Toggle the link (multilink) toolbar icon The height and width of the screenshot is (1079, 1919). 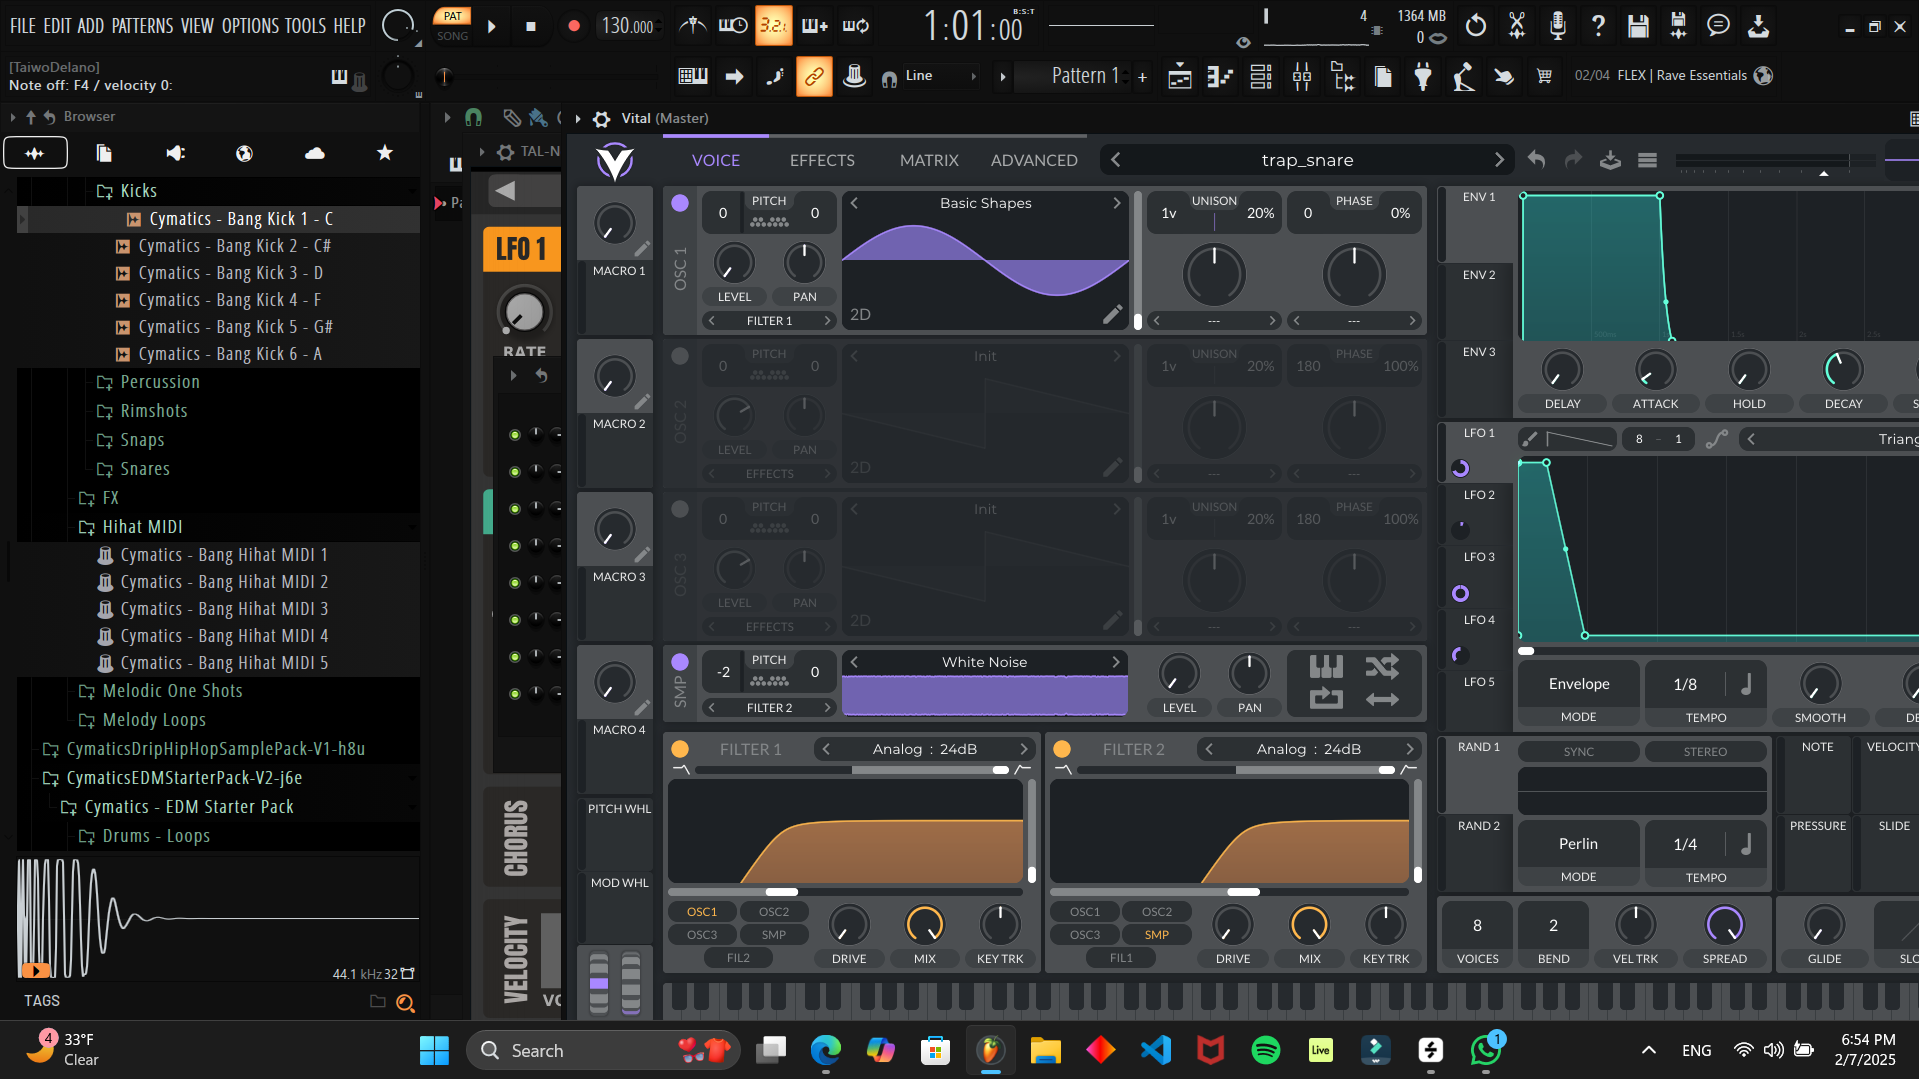click(814, 76)
